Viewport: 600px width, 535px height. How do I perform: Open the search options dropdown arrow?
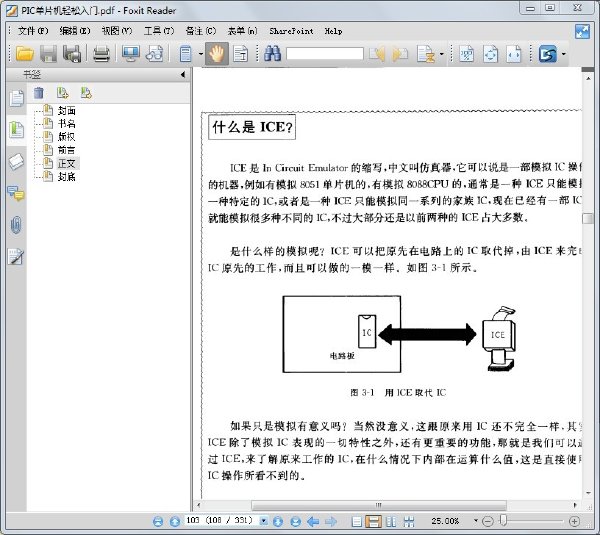[441, 54]
